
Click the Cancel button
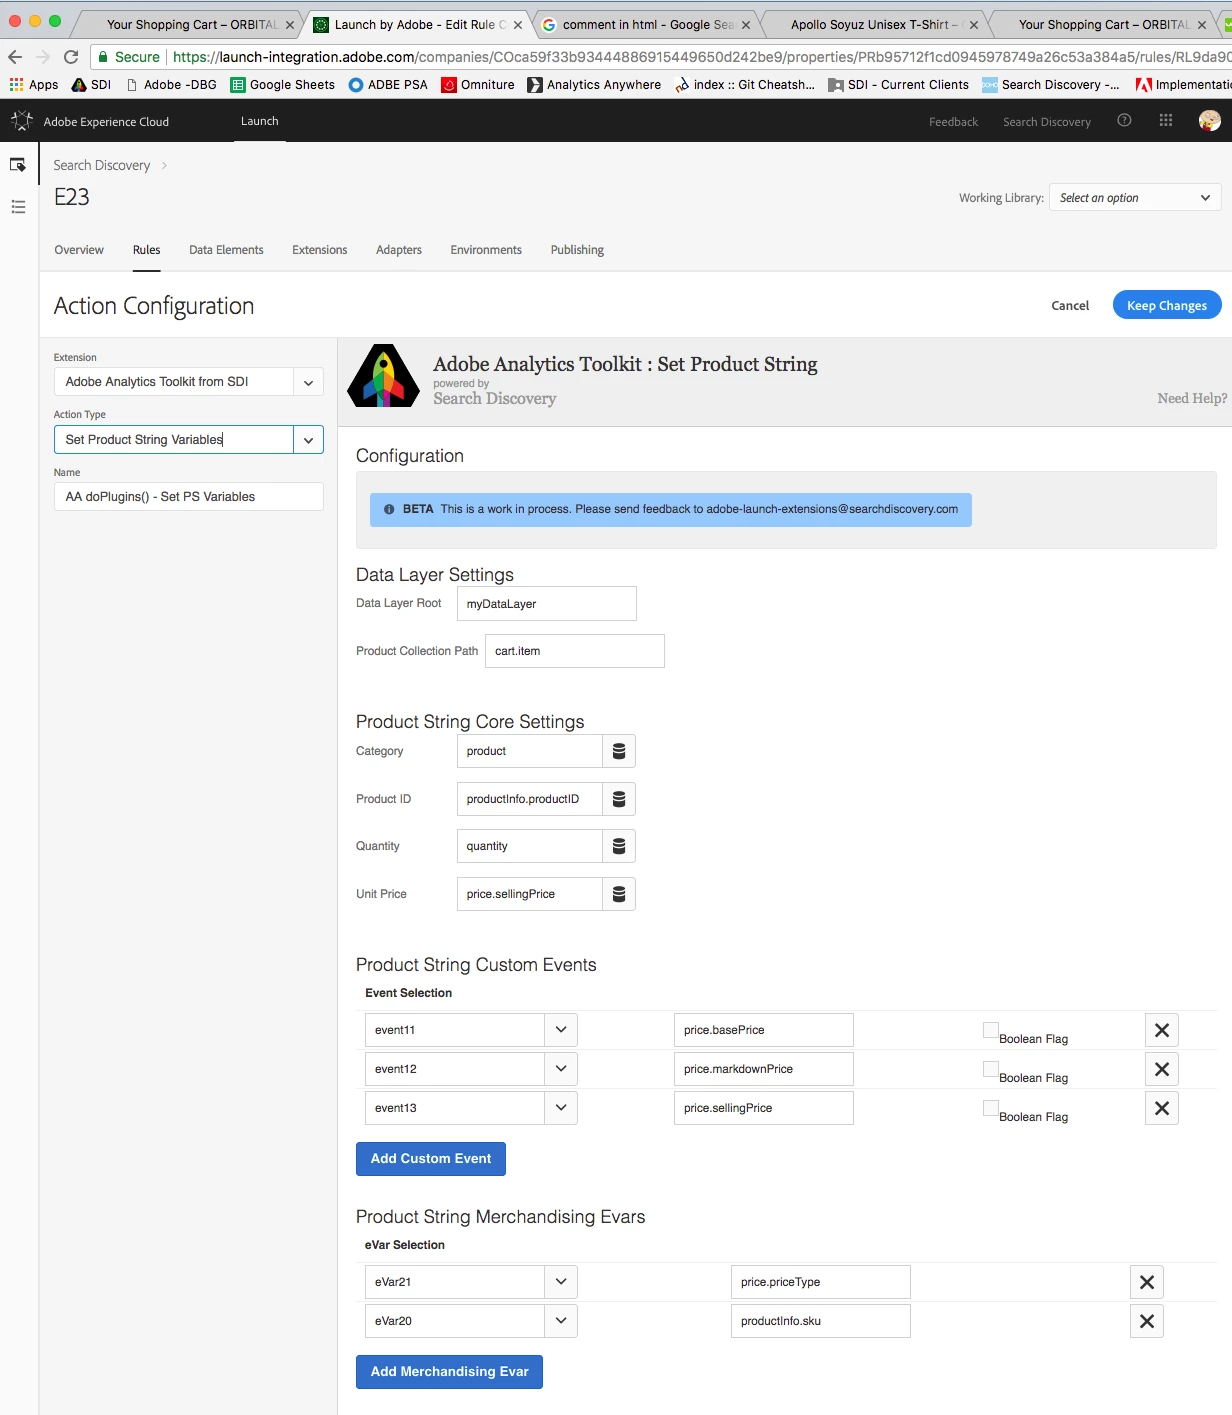click(x=1070, y=306)
